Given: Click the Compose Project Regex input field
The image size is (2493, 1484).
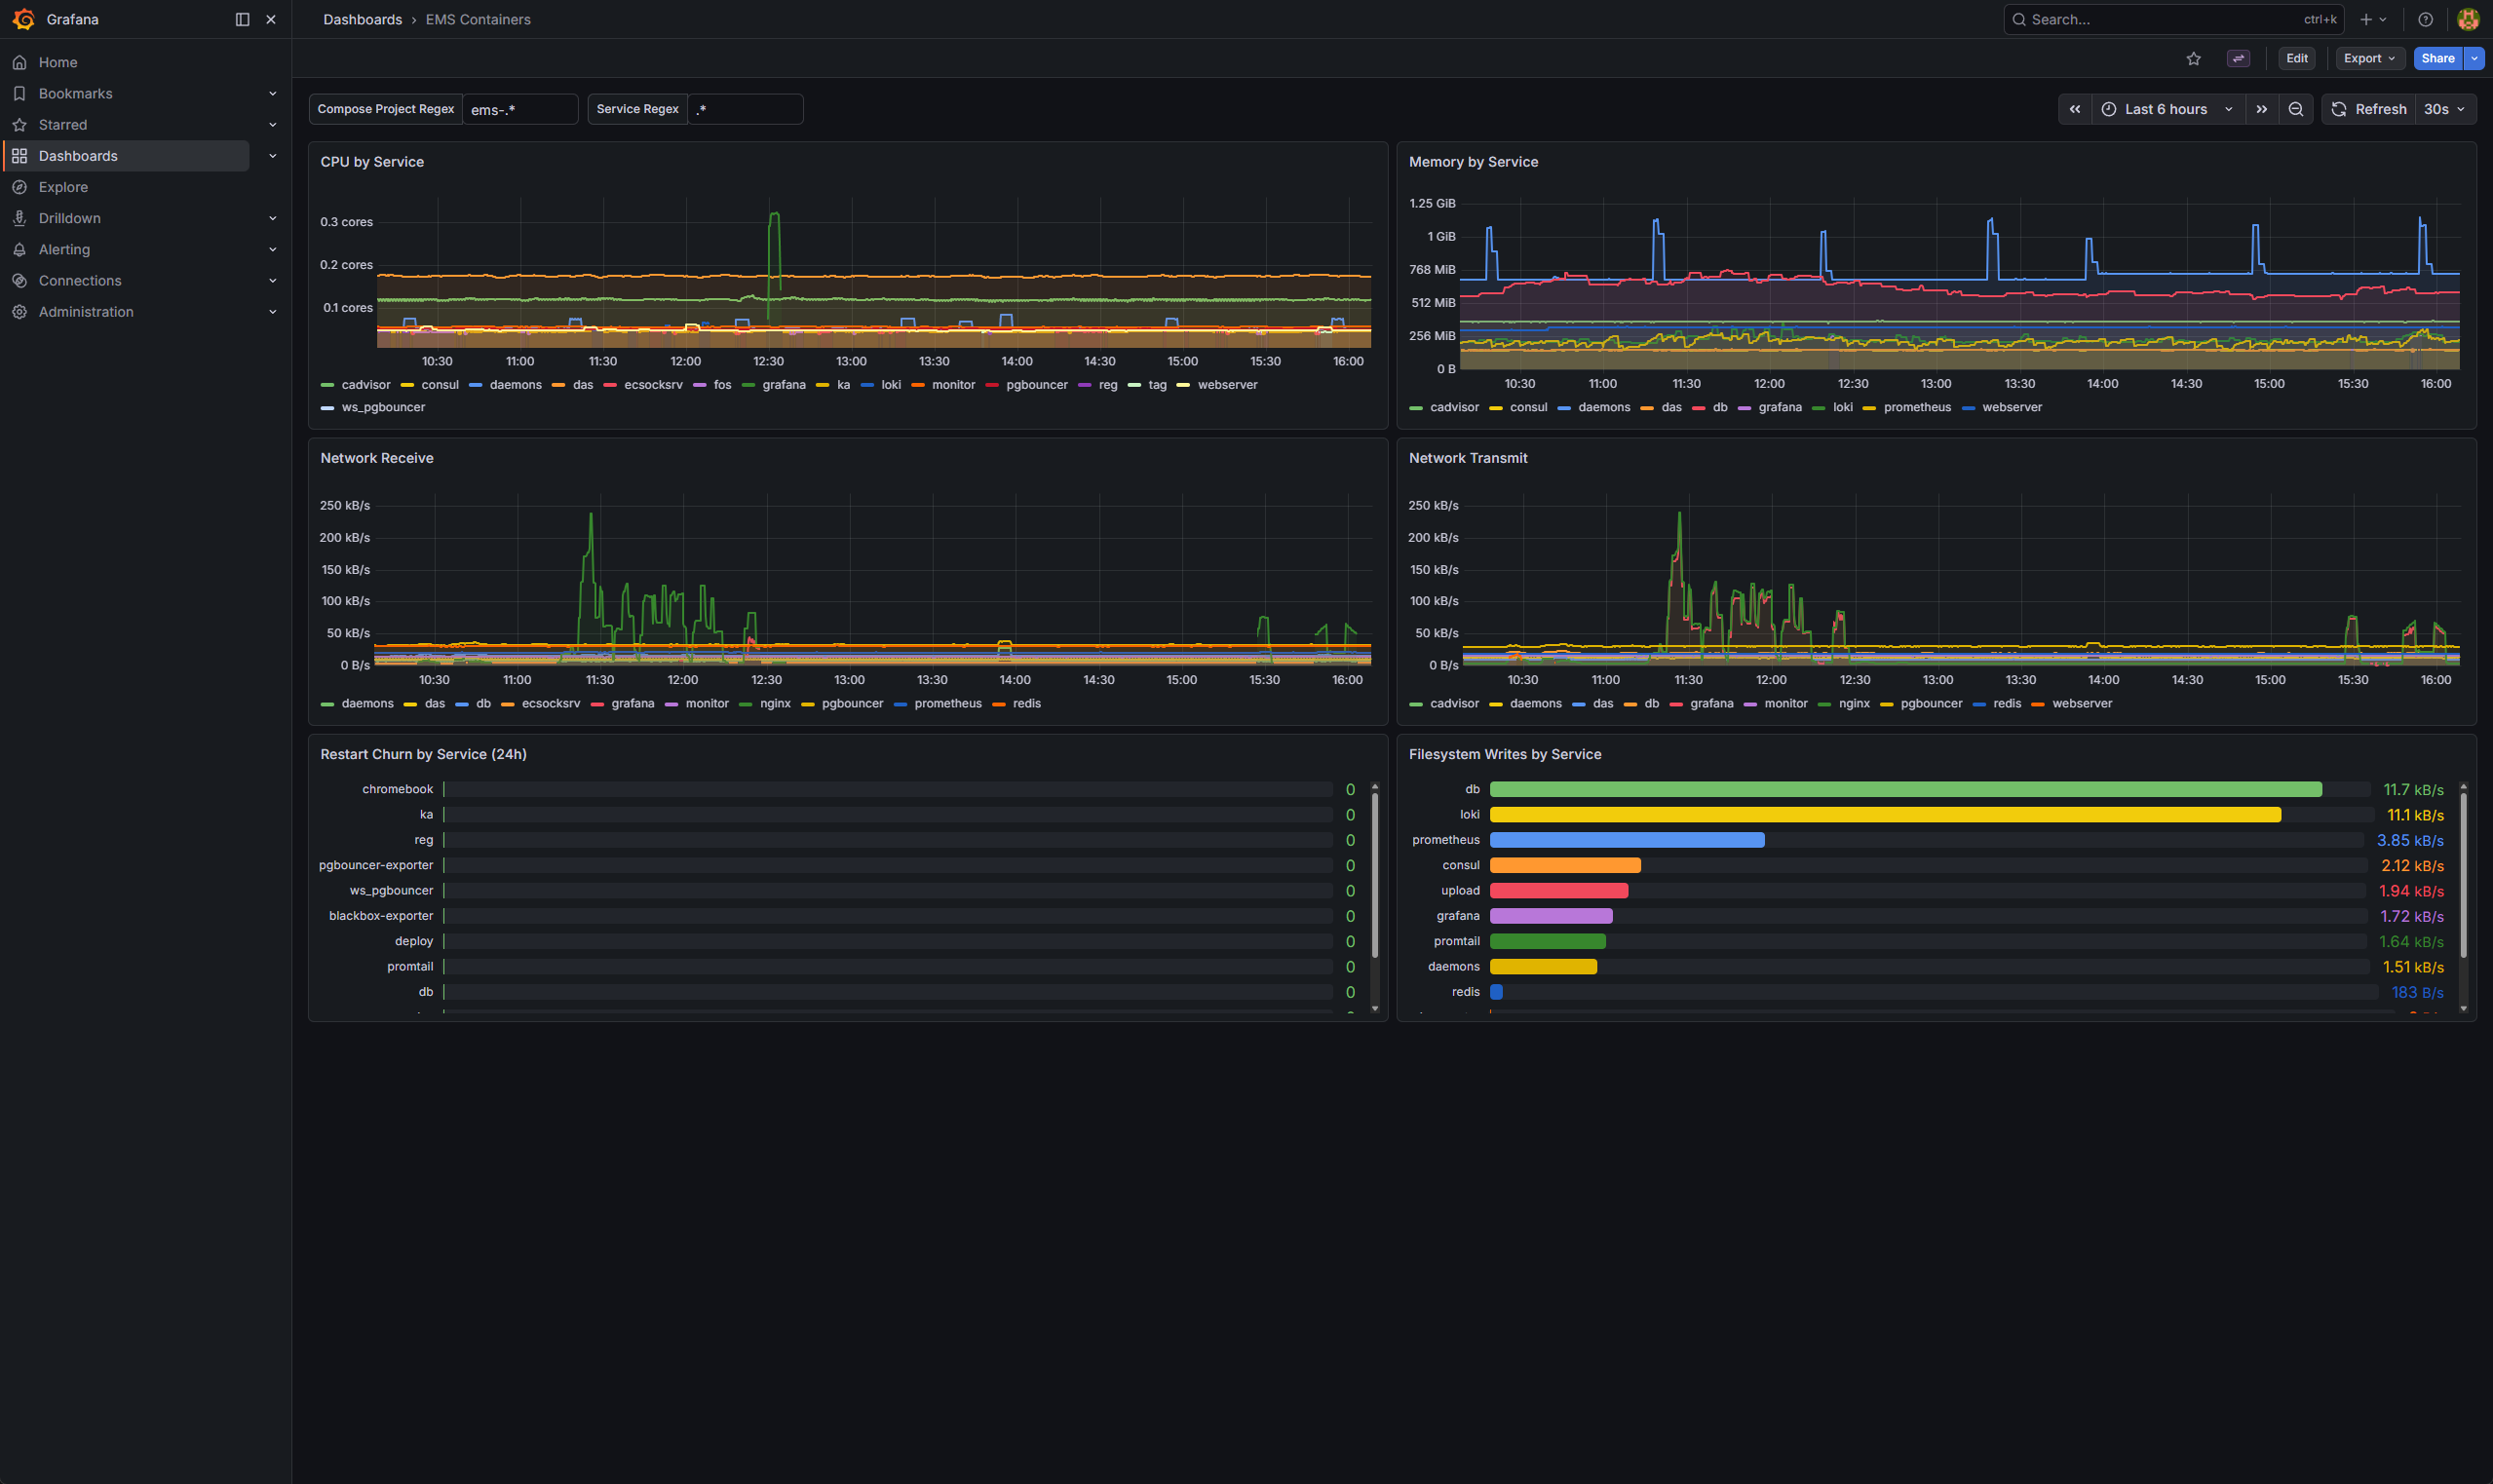Looking at the screenshot, I should (x=520, y=109).
